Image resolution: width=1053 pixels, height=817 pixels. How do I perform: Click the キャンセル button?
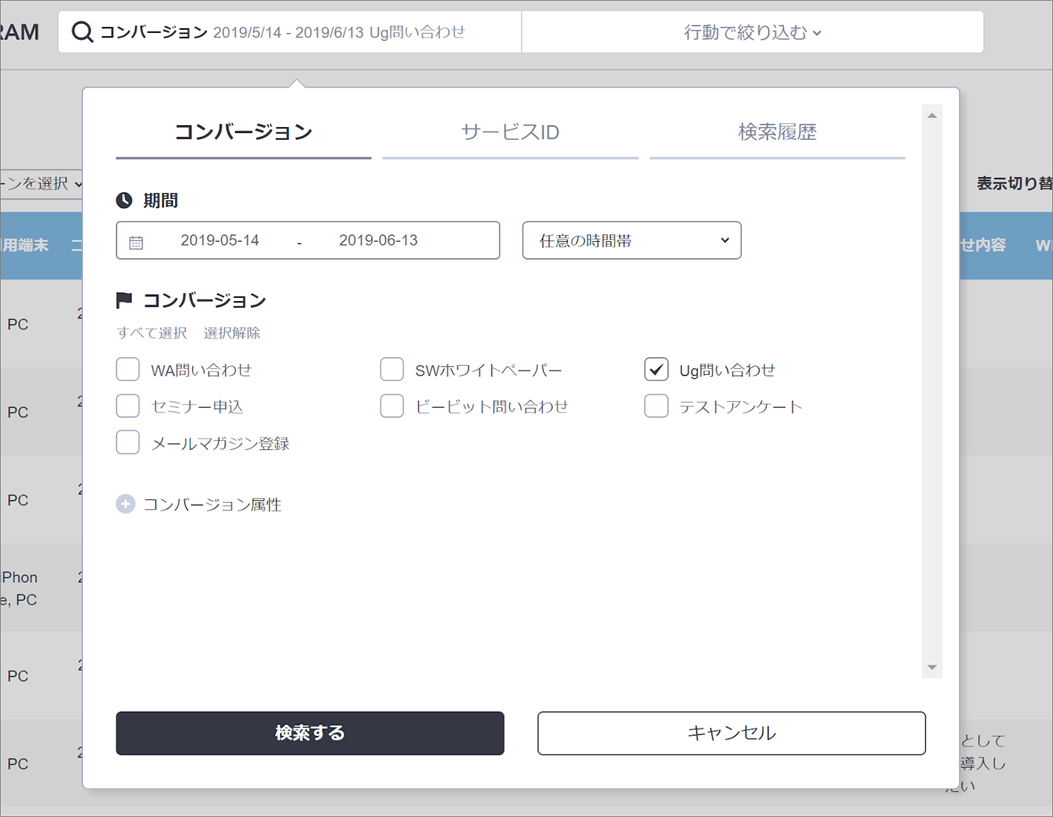click(731, 733)
